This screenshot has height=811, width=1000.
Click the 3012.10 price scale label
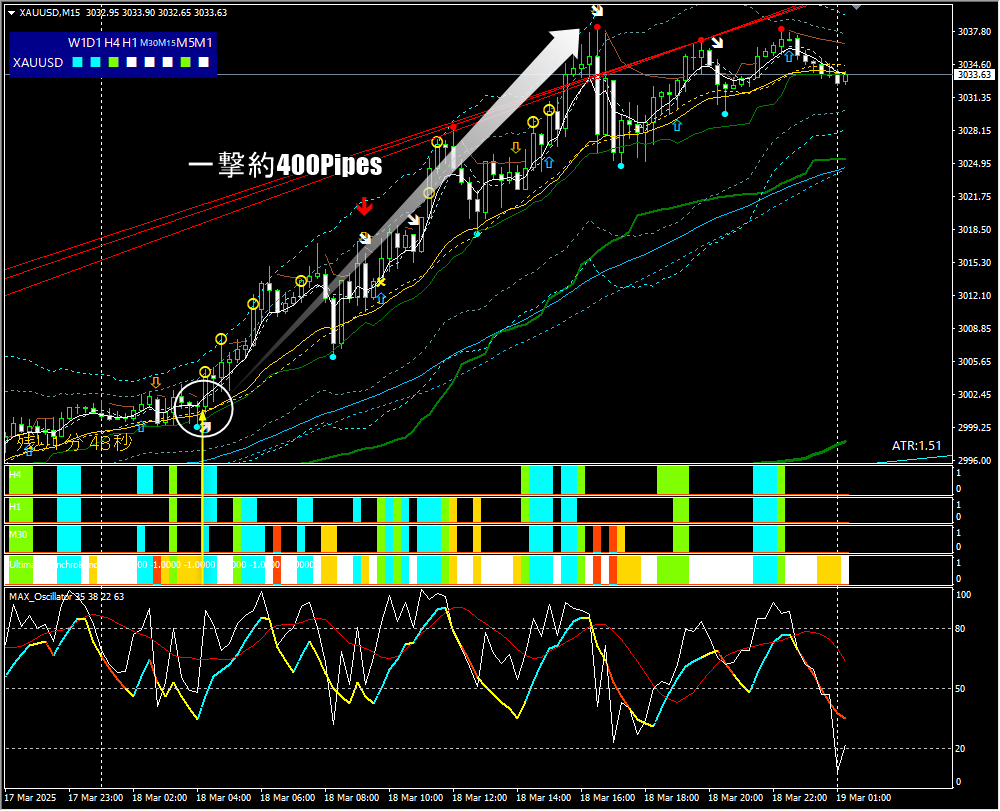point(974,295)
